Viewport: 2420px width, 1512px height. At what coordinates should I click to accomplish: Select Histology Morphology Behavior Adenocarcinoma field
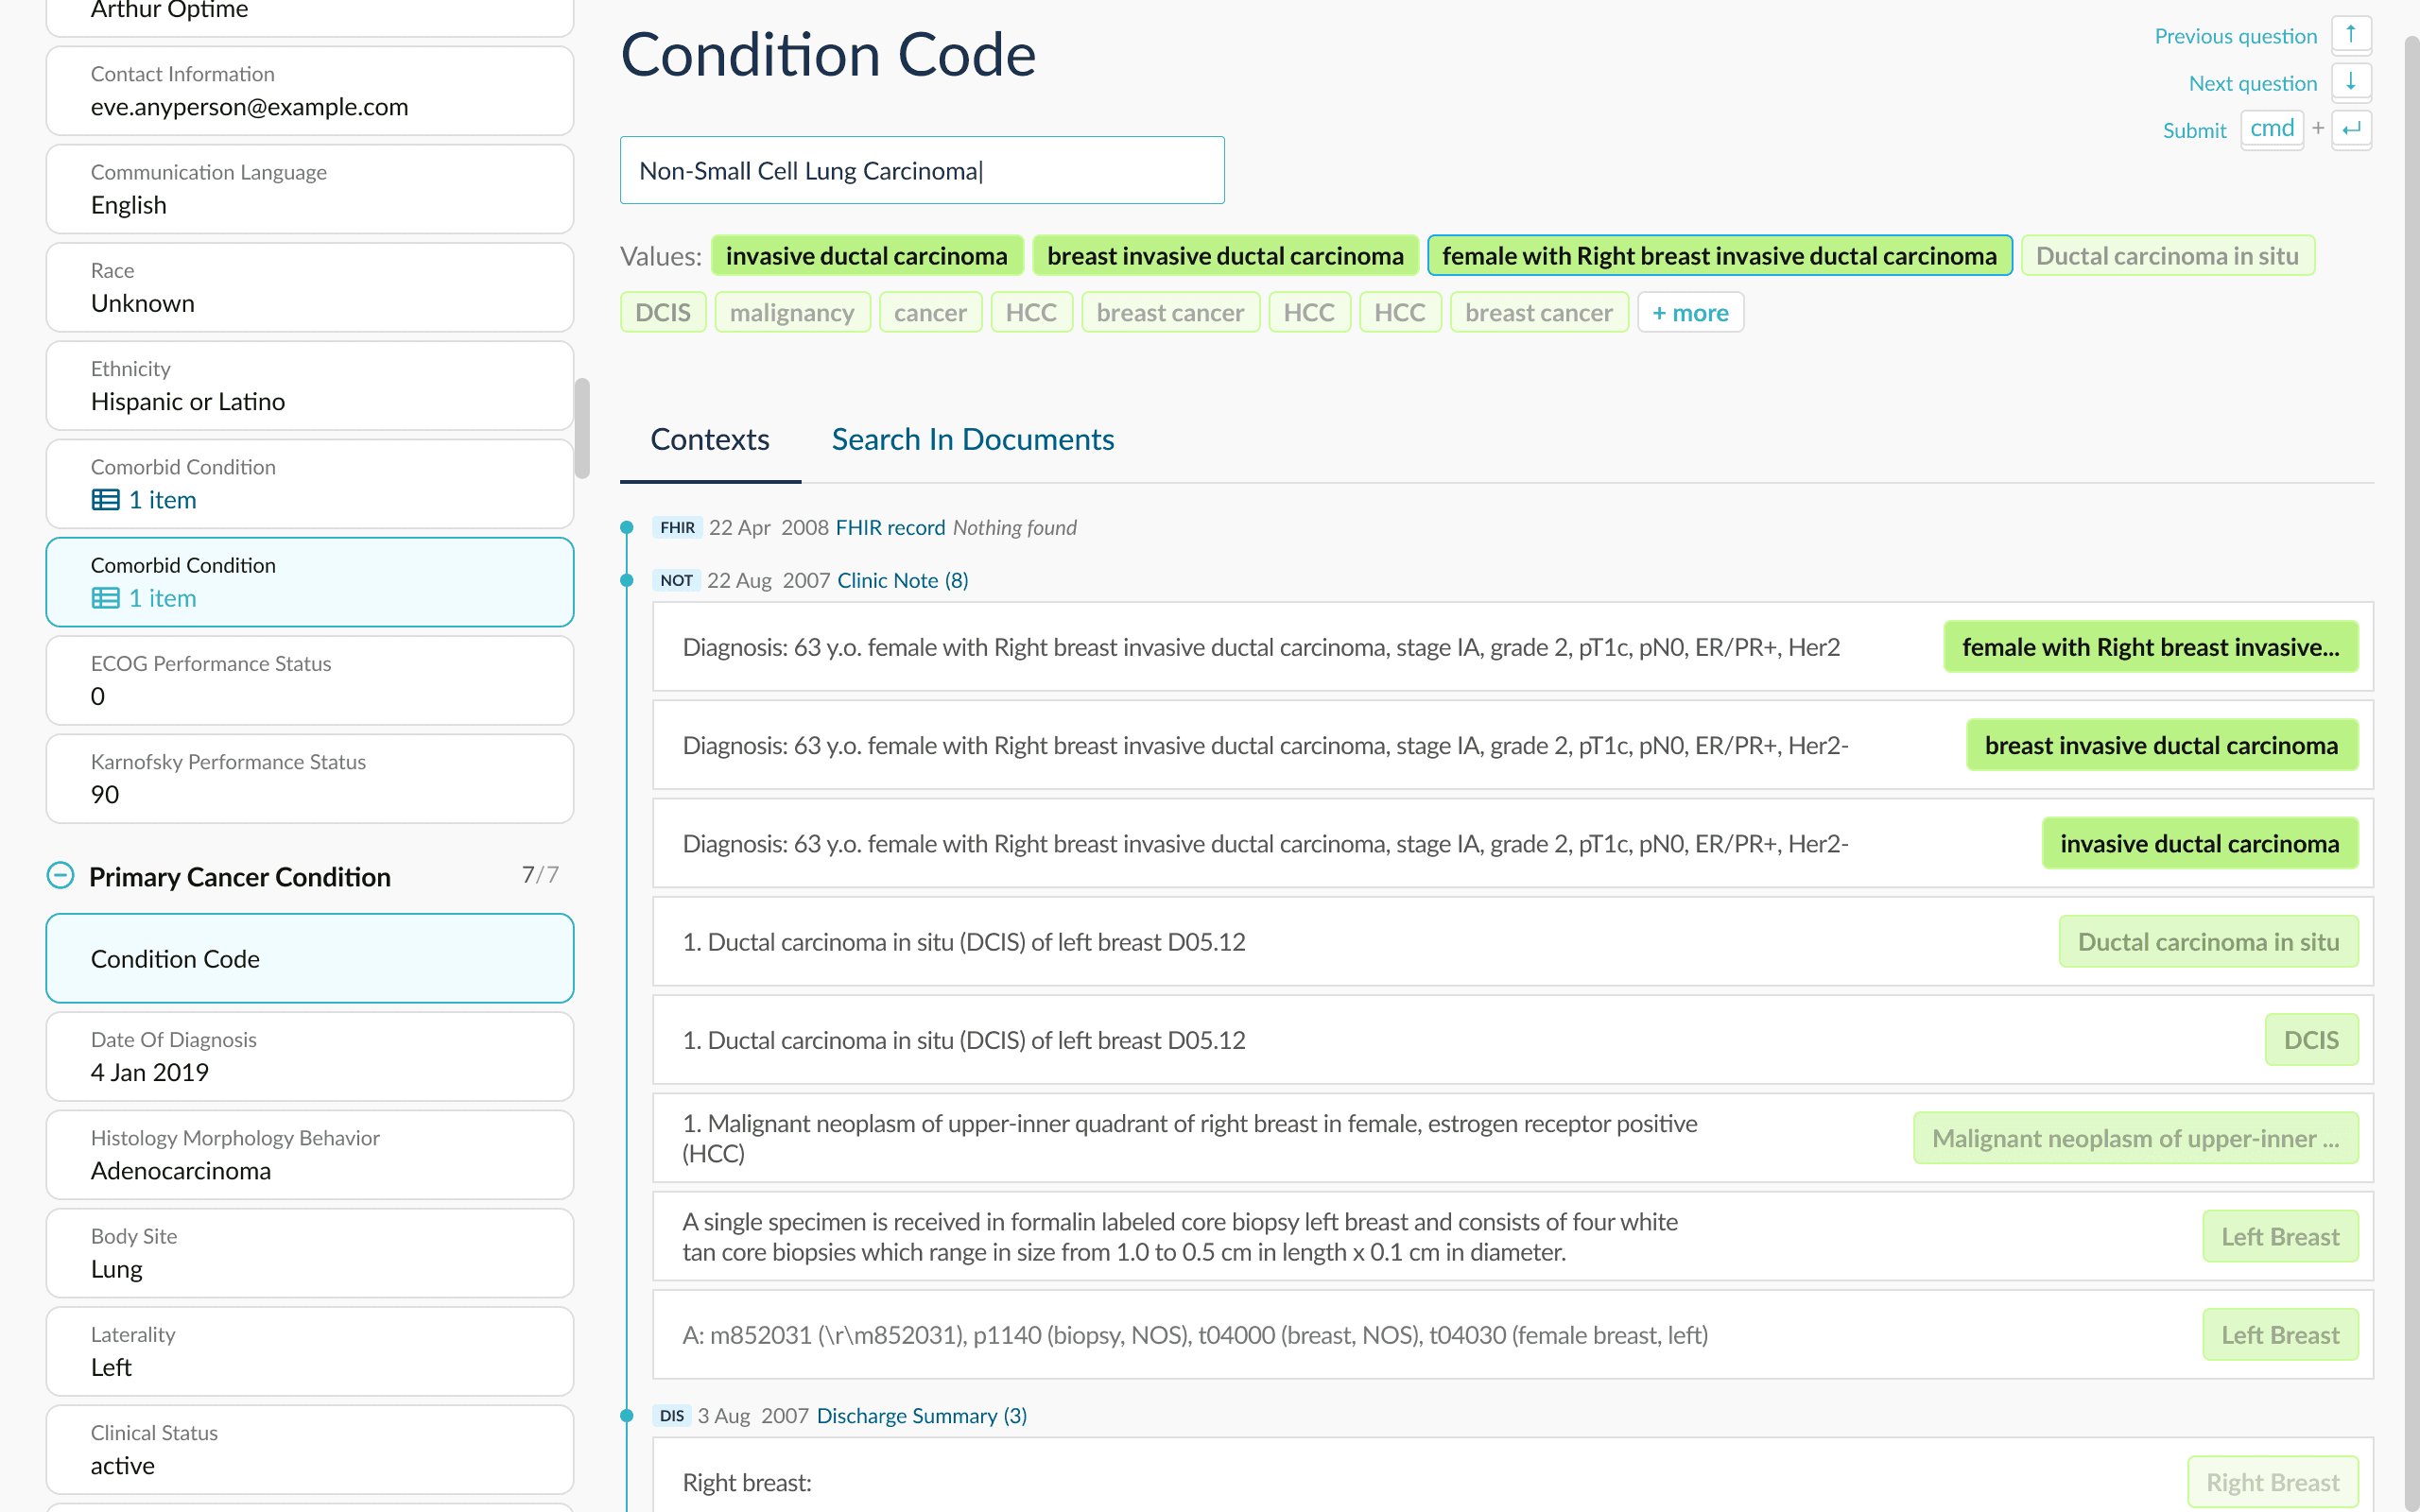click(x=310, y=1154)
